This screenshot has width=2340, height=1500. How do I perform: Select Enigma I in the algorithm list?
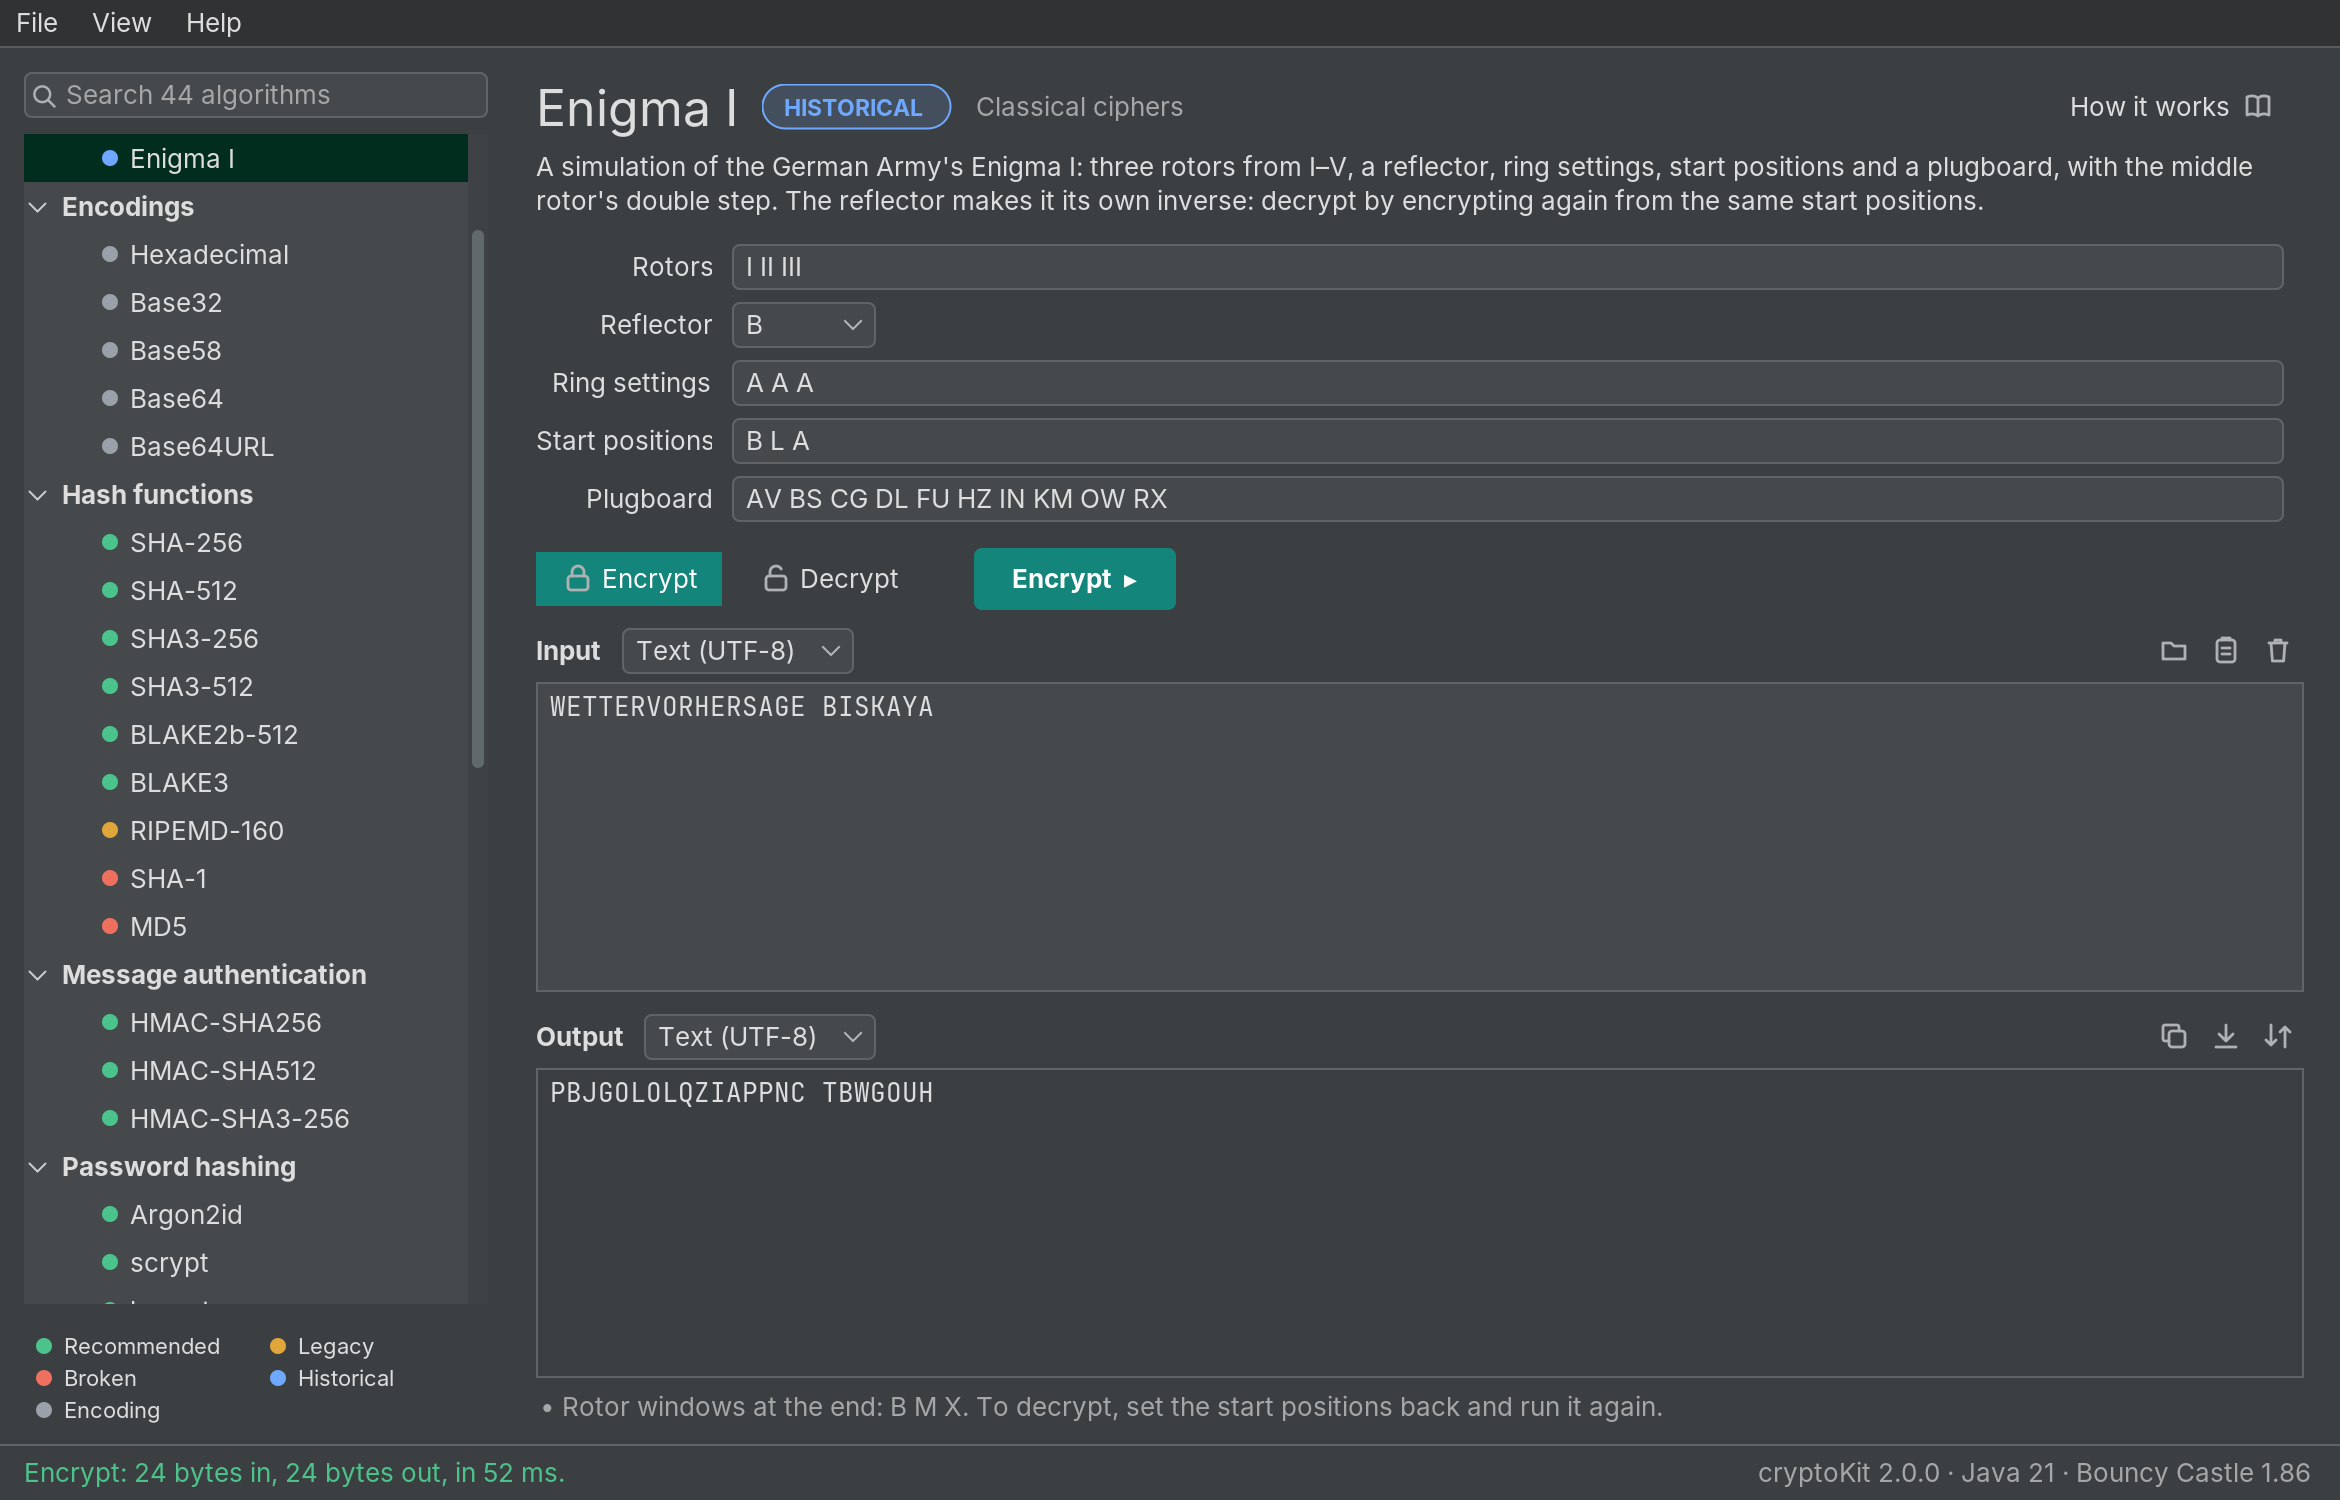[x=246, y=159]
